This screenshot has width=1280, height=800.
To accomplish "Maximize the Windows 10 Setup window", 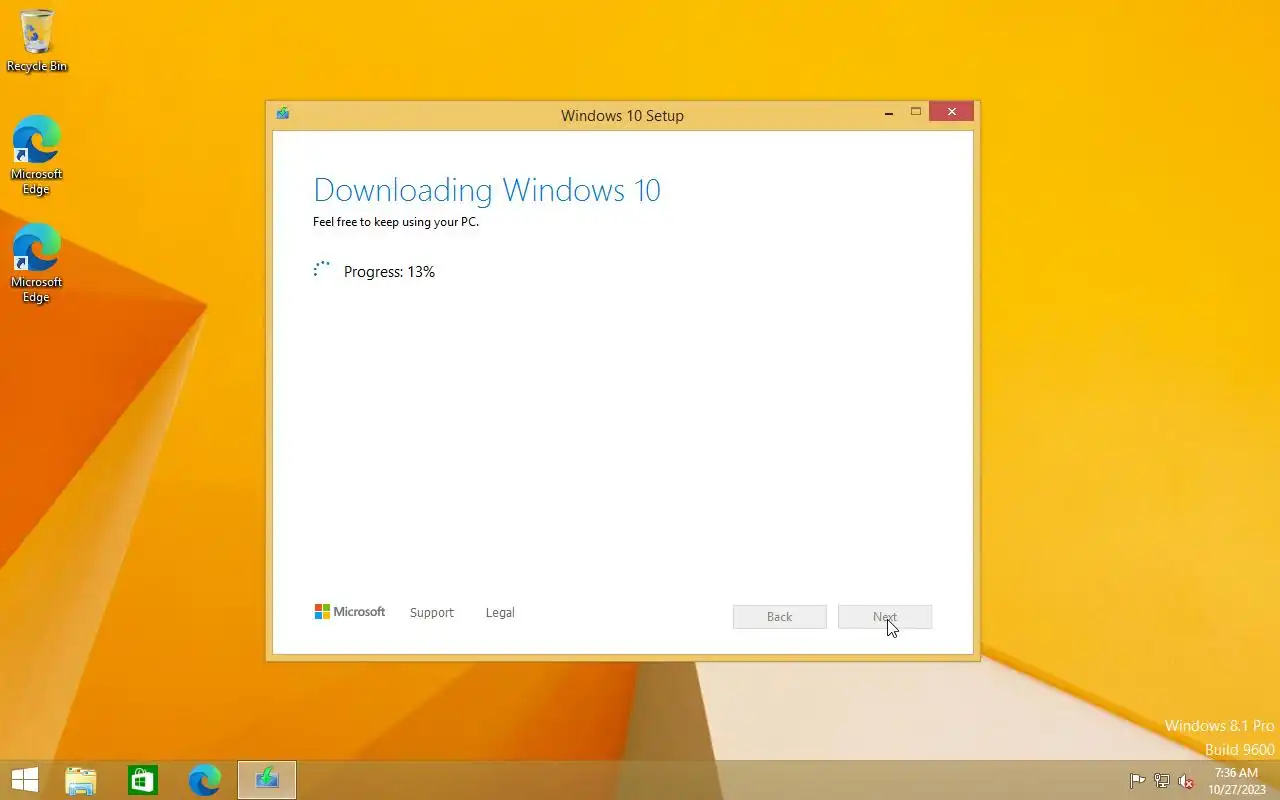I will (915, 112).
